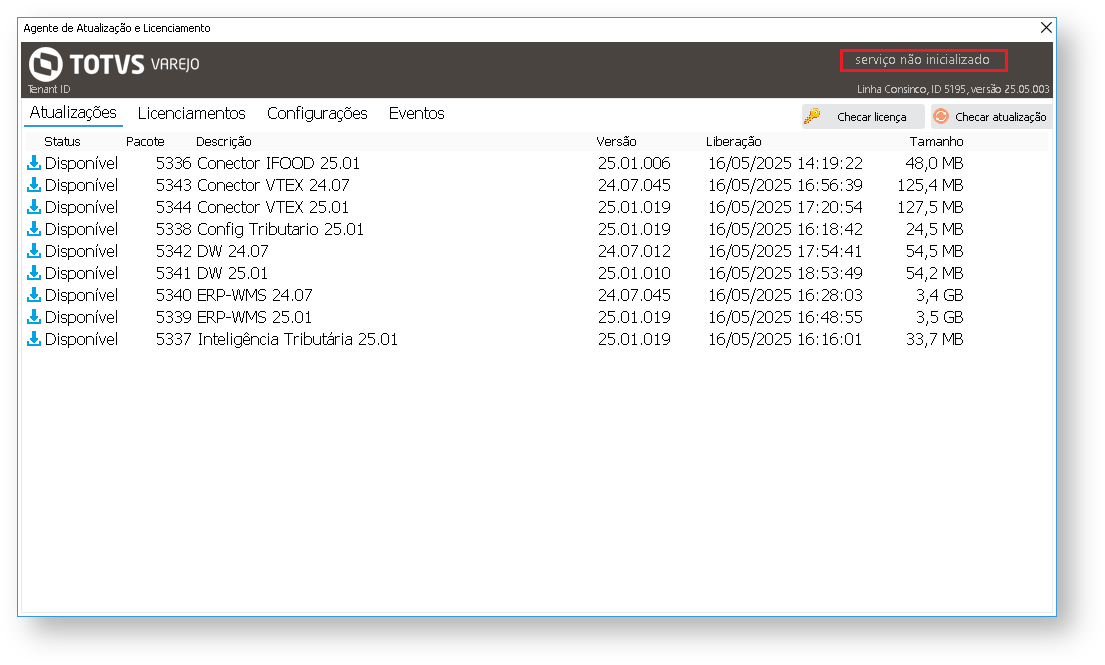Click release date 16/05/2025 14:19:22

(x=785, y=163)
